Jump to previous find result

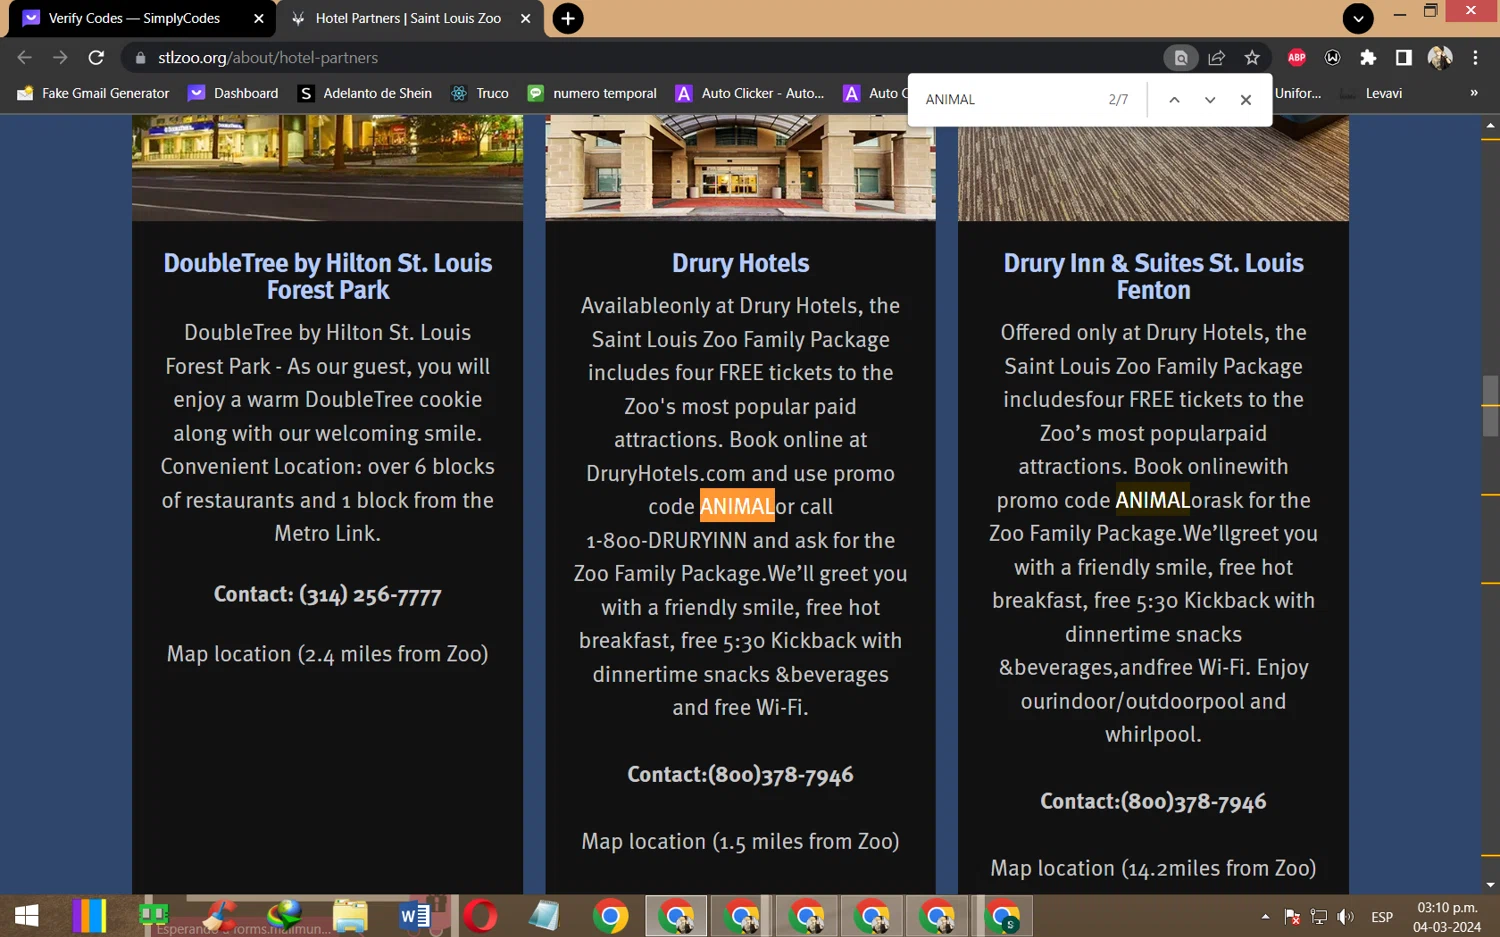click(x=1174, y=100)
